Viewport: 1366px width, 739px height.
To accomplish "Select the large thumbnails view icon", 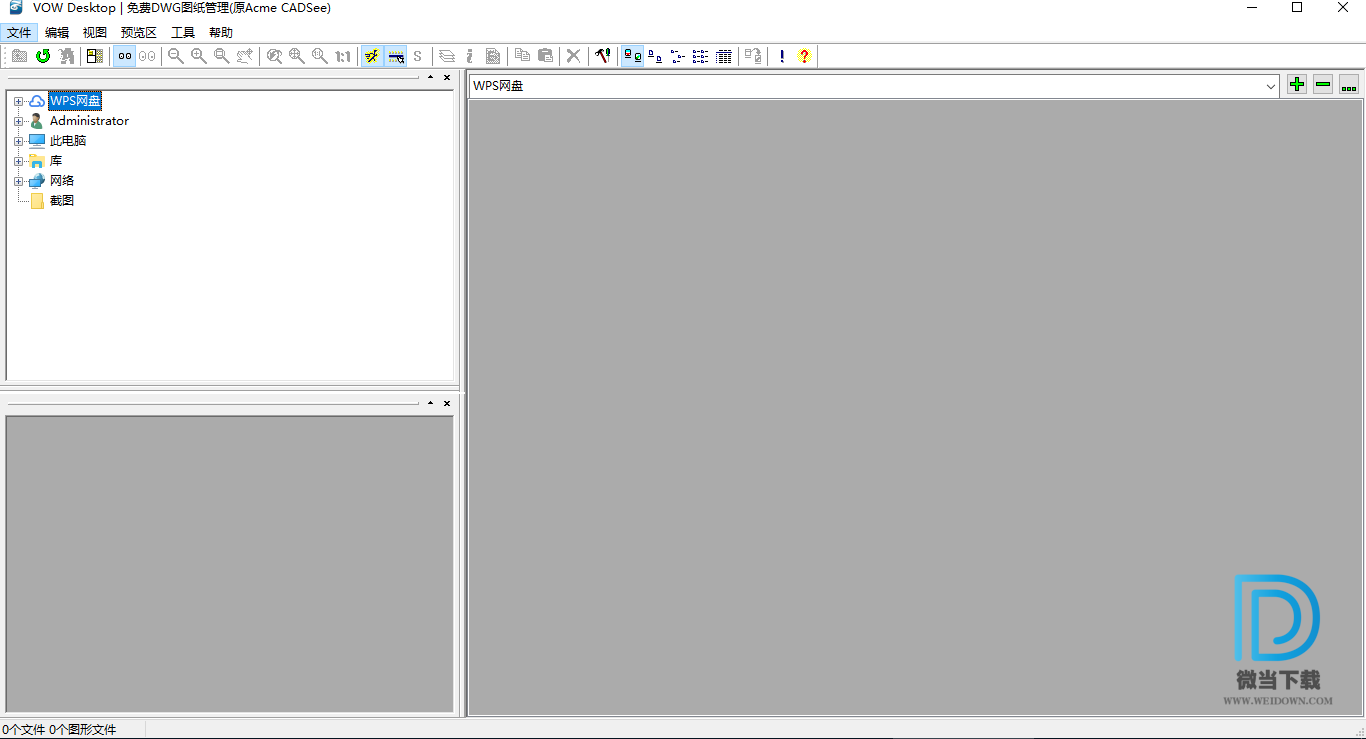I will coord(632,56).
